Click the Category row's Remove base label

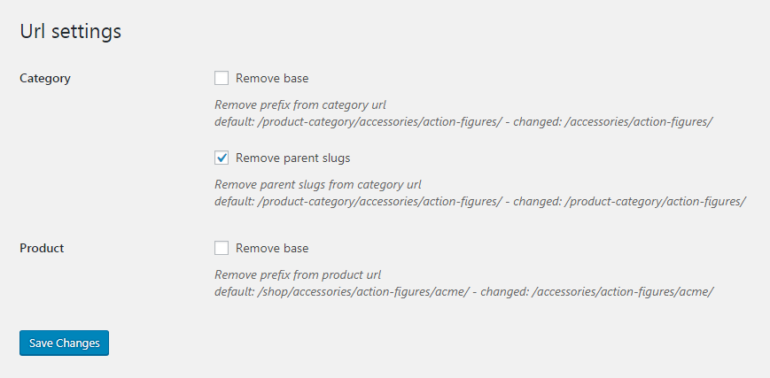coord(272,78)
